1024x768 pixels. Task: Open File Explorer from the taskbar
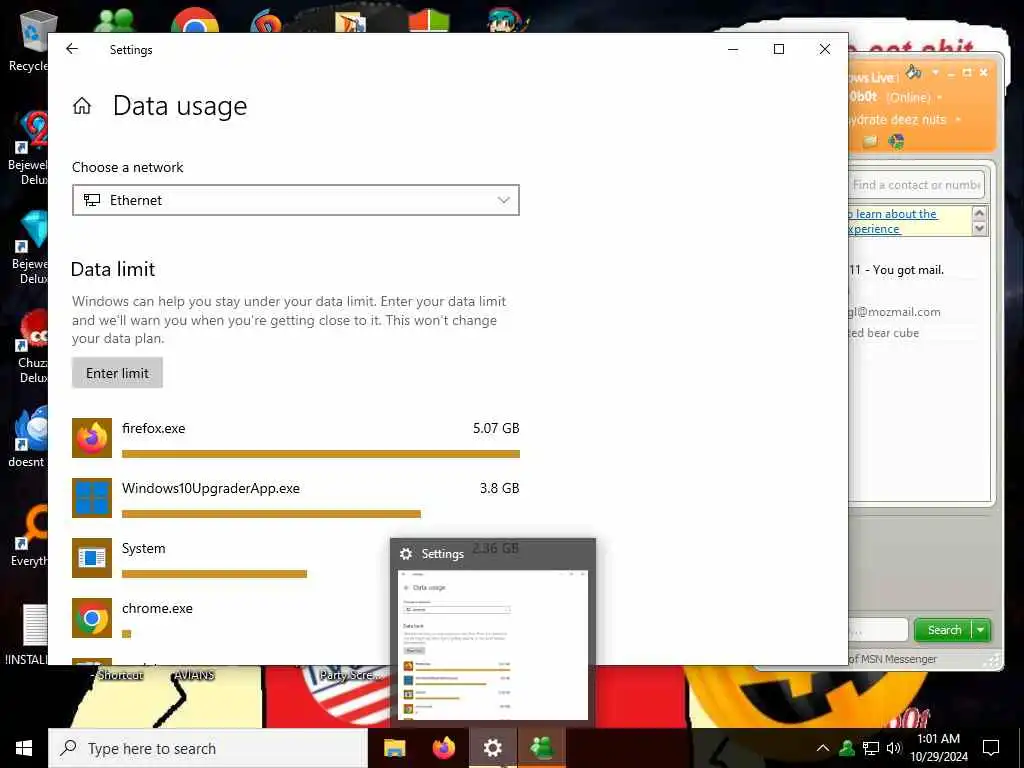click(394, 748)
